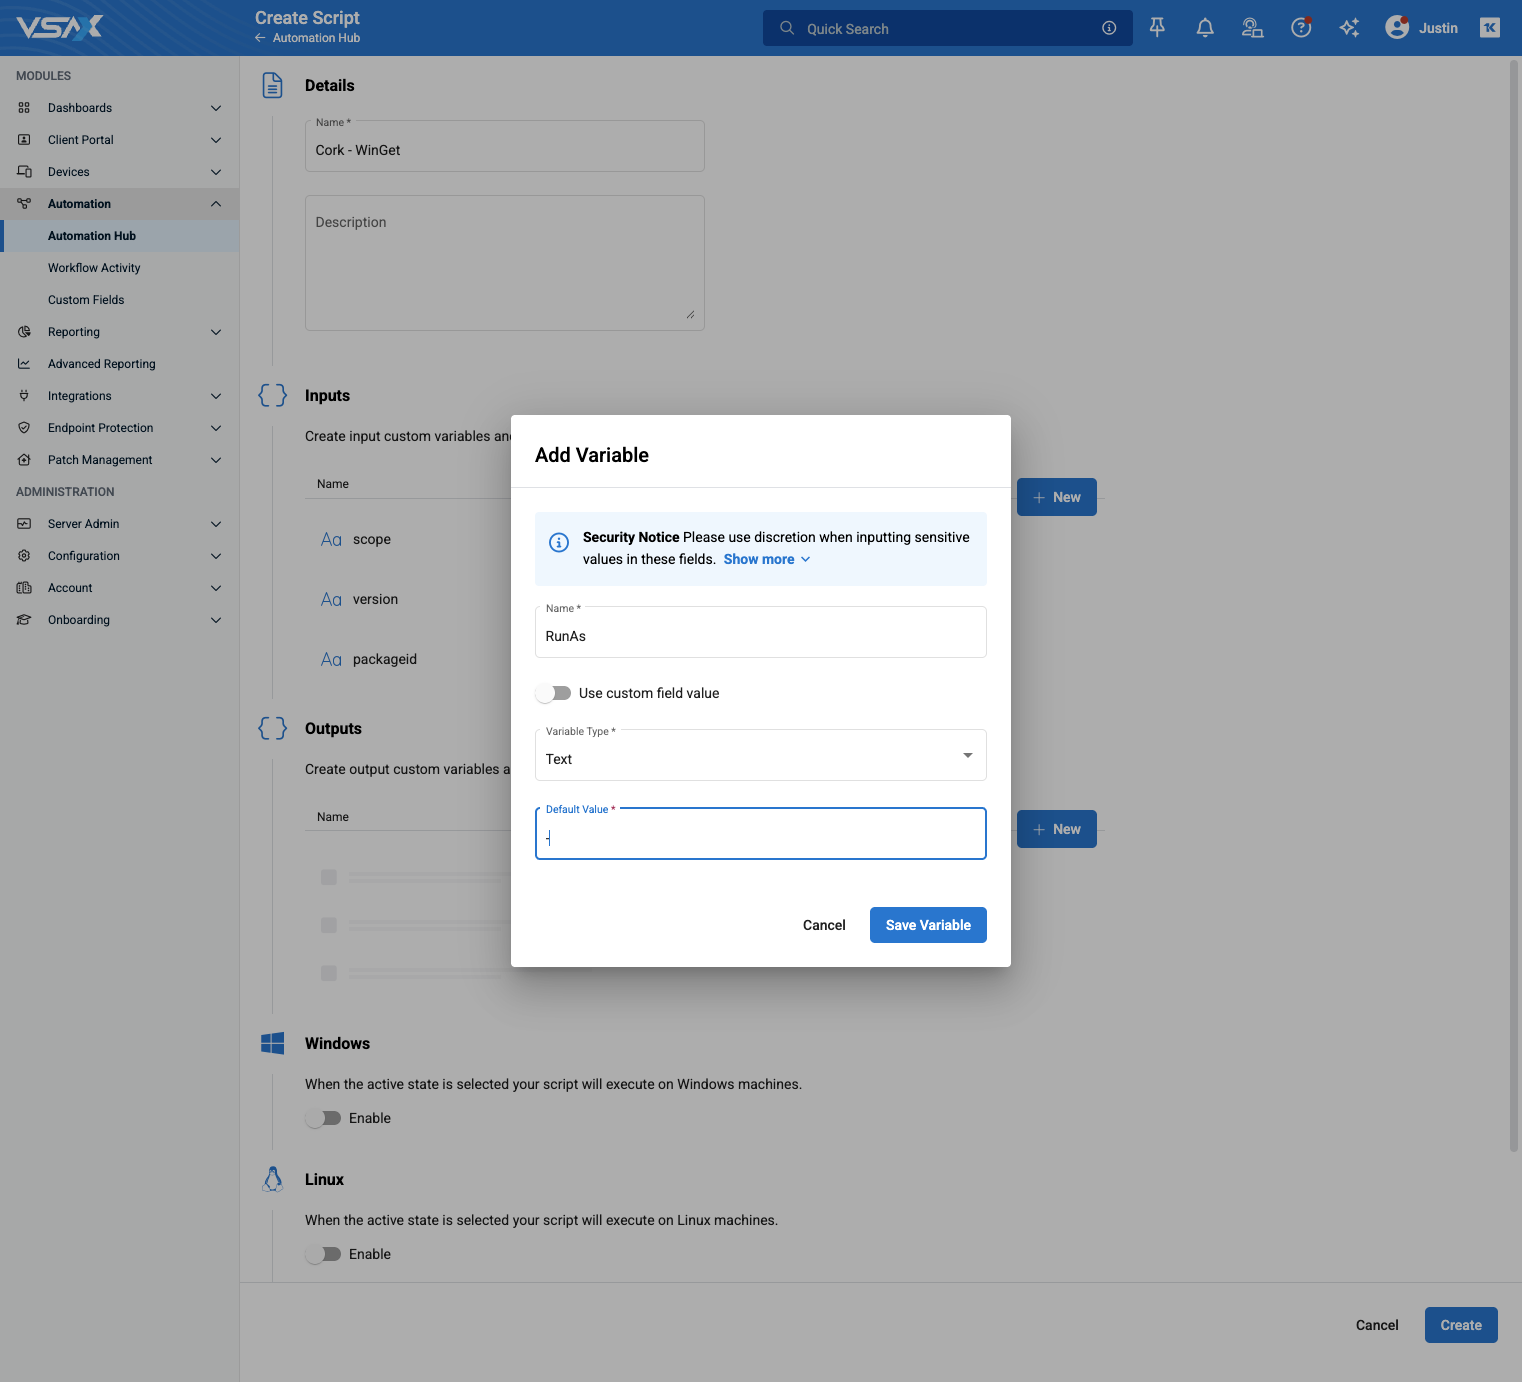Expand the Dashboards menu chevron
Viewport: 1522px width, 1382px height.
216,108
